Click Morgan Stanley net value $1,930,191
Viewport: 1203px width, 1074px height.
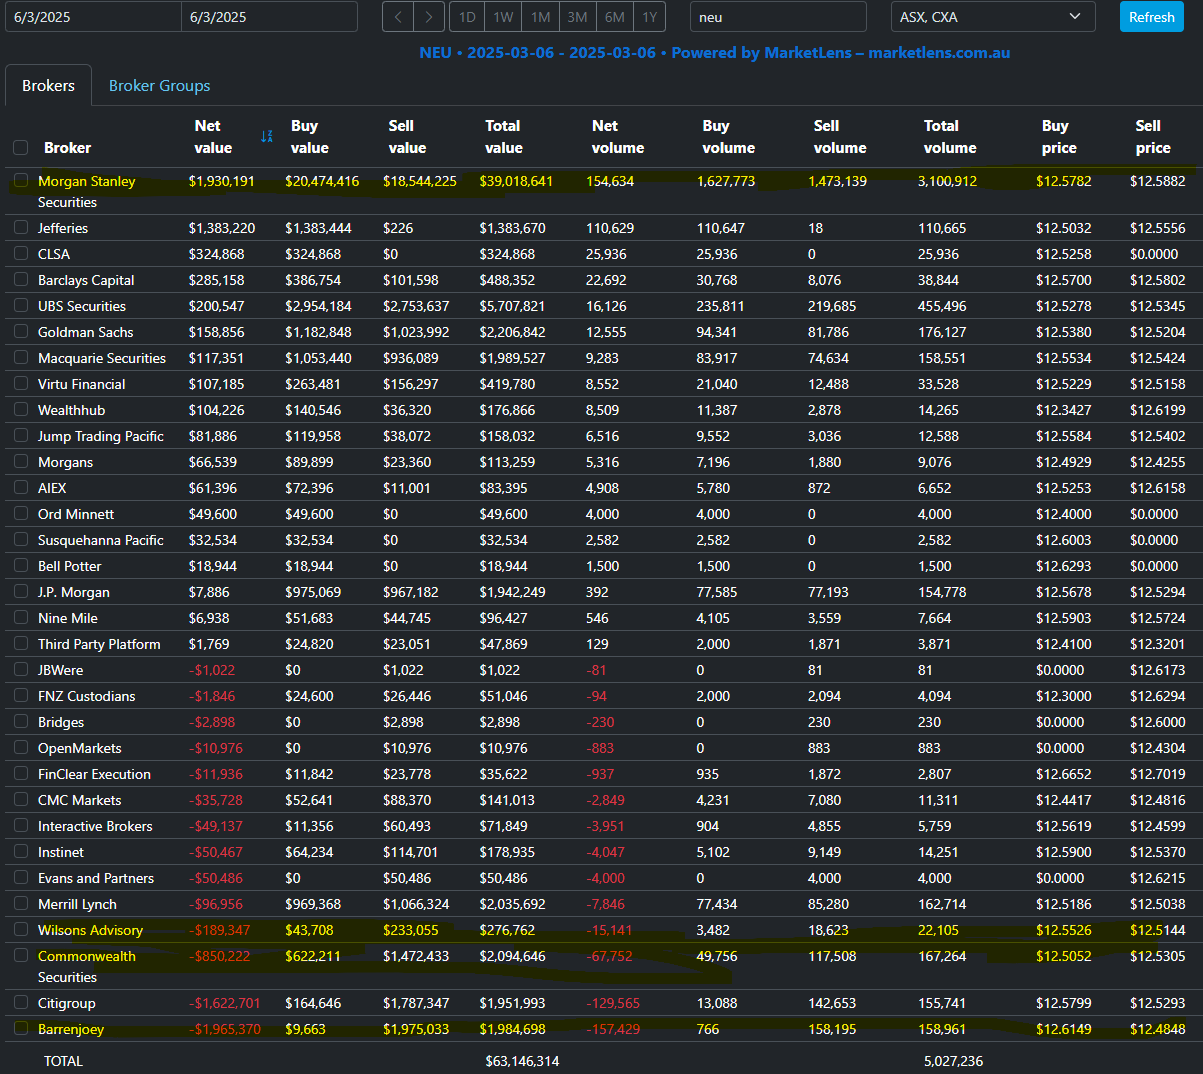pyautogui.click(x=222, y=181)
